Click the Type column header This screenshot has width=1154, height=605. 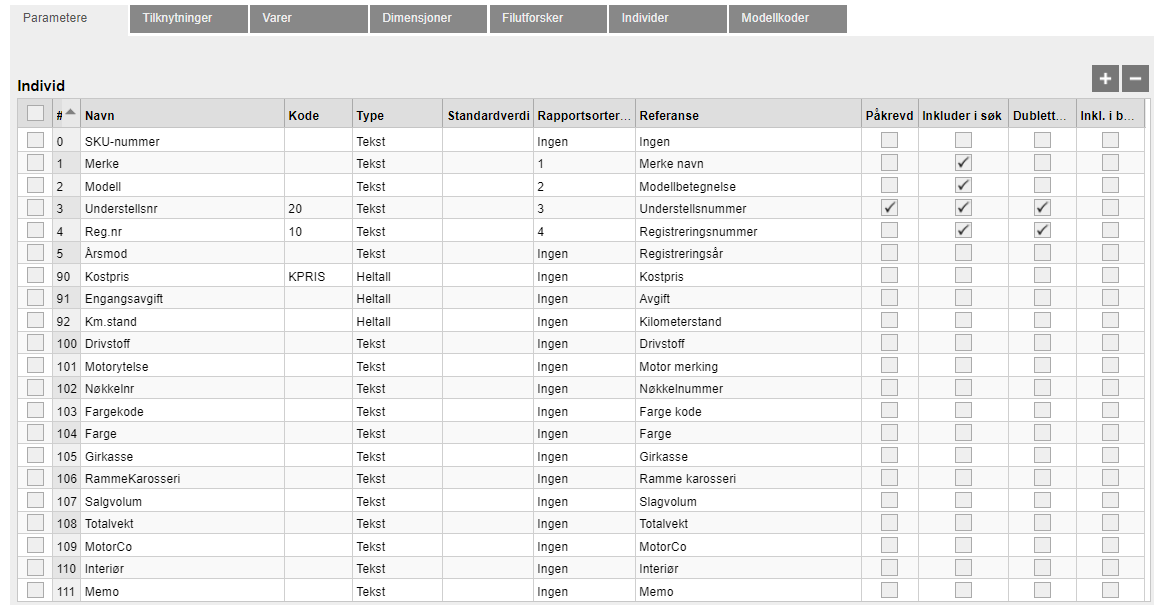[x=397, y=115]
